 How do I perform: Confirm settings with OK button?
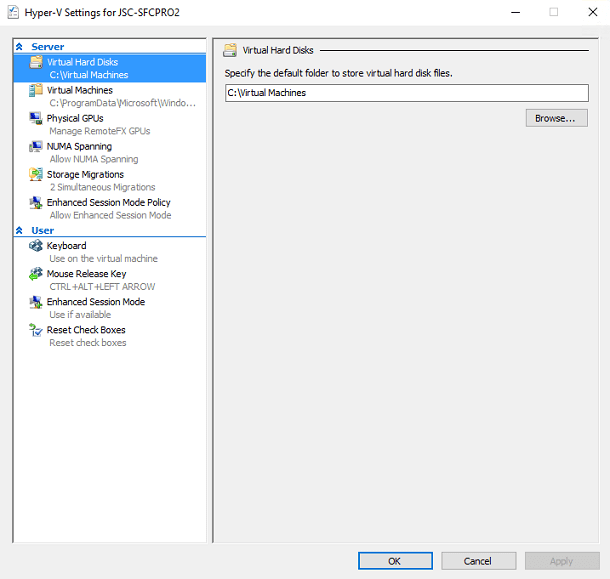tap(395, 561)
